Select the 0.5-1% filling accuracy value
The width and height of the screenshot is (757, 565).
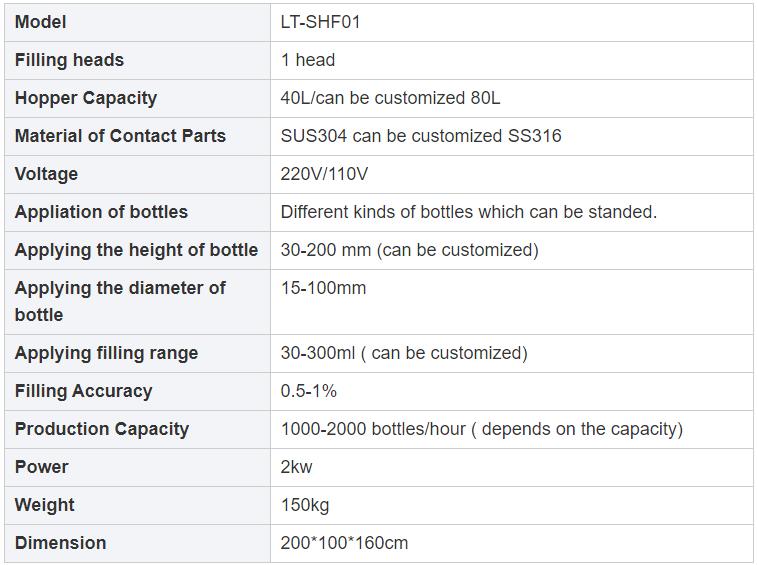point(308,391)
